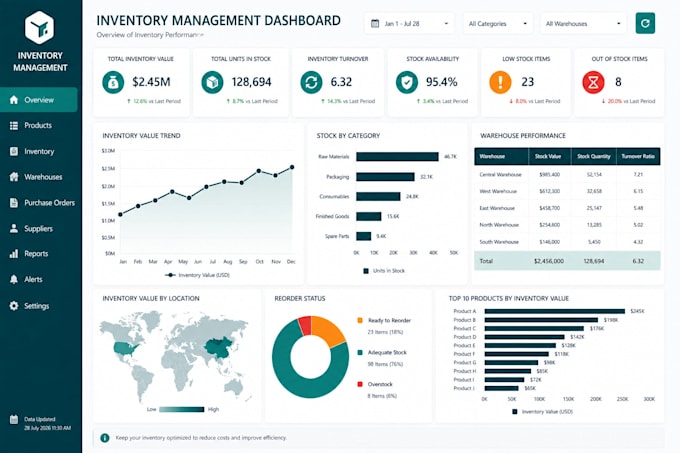This screenshot has height=453, width=680.
Task: Click the Units in Stock legend marker
Action: coord(366,271)
